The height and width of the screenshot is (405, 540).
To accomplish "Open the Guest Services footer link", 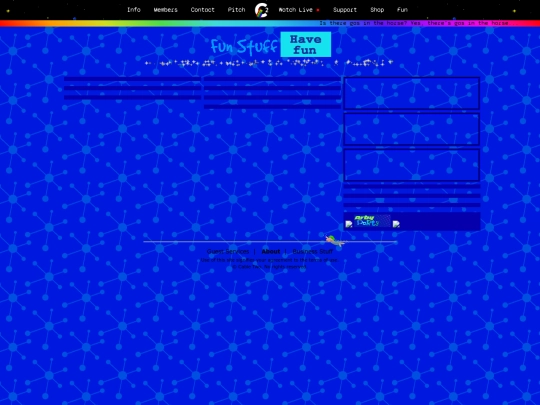I will [228, 251].
